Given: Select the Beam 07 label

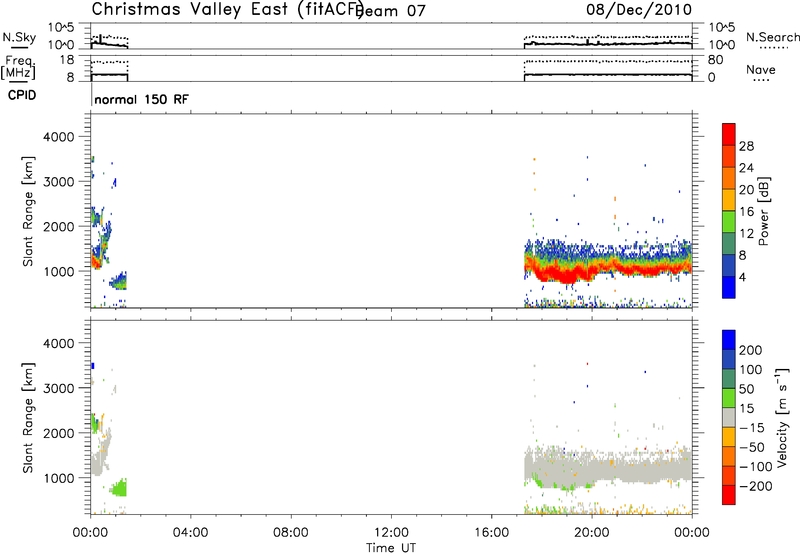Looking at the screenshot, I should [392, 11].
